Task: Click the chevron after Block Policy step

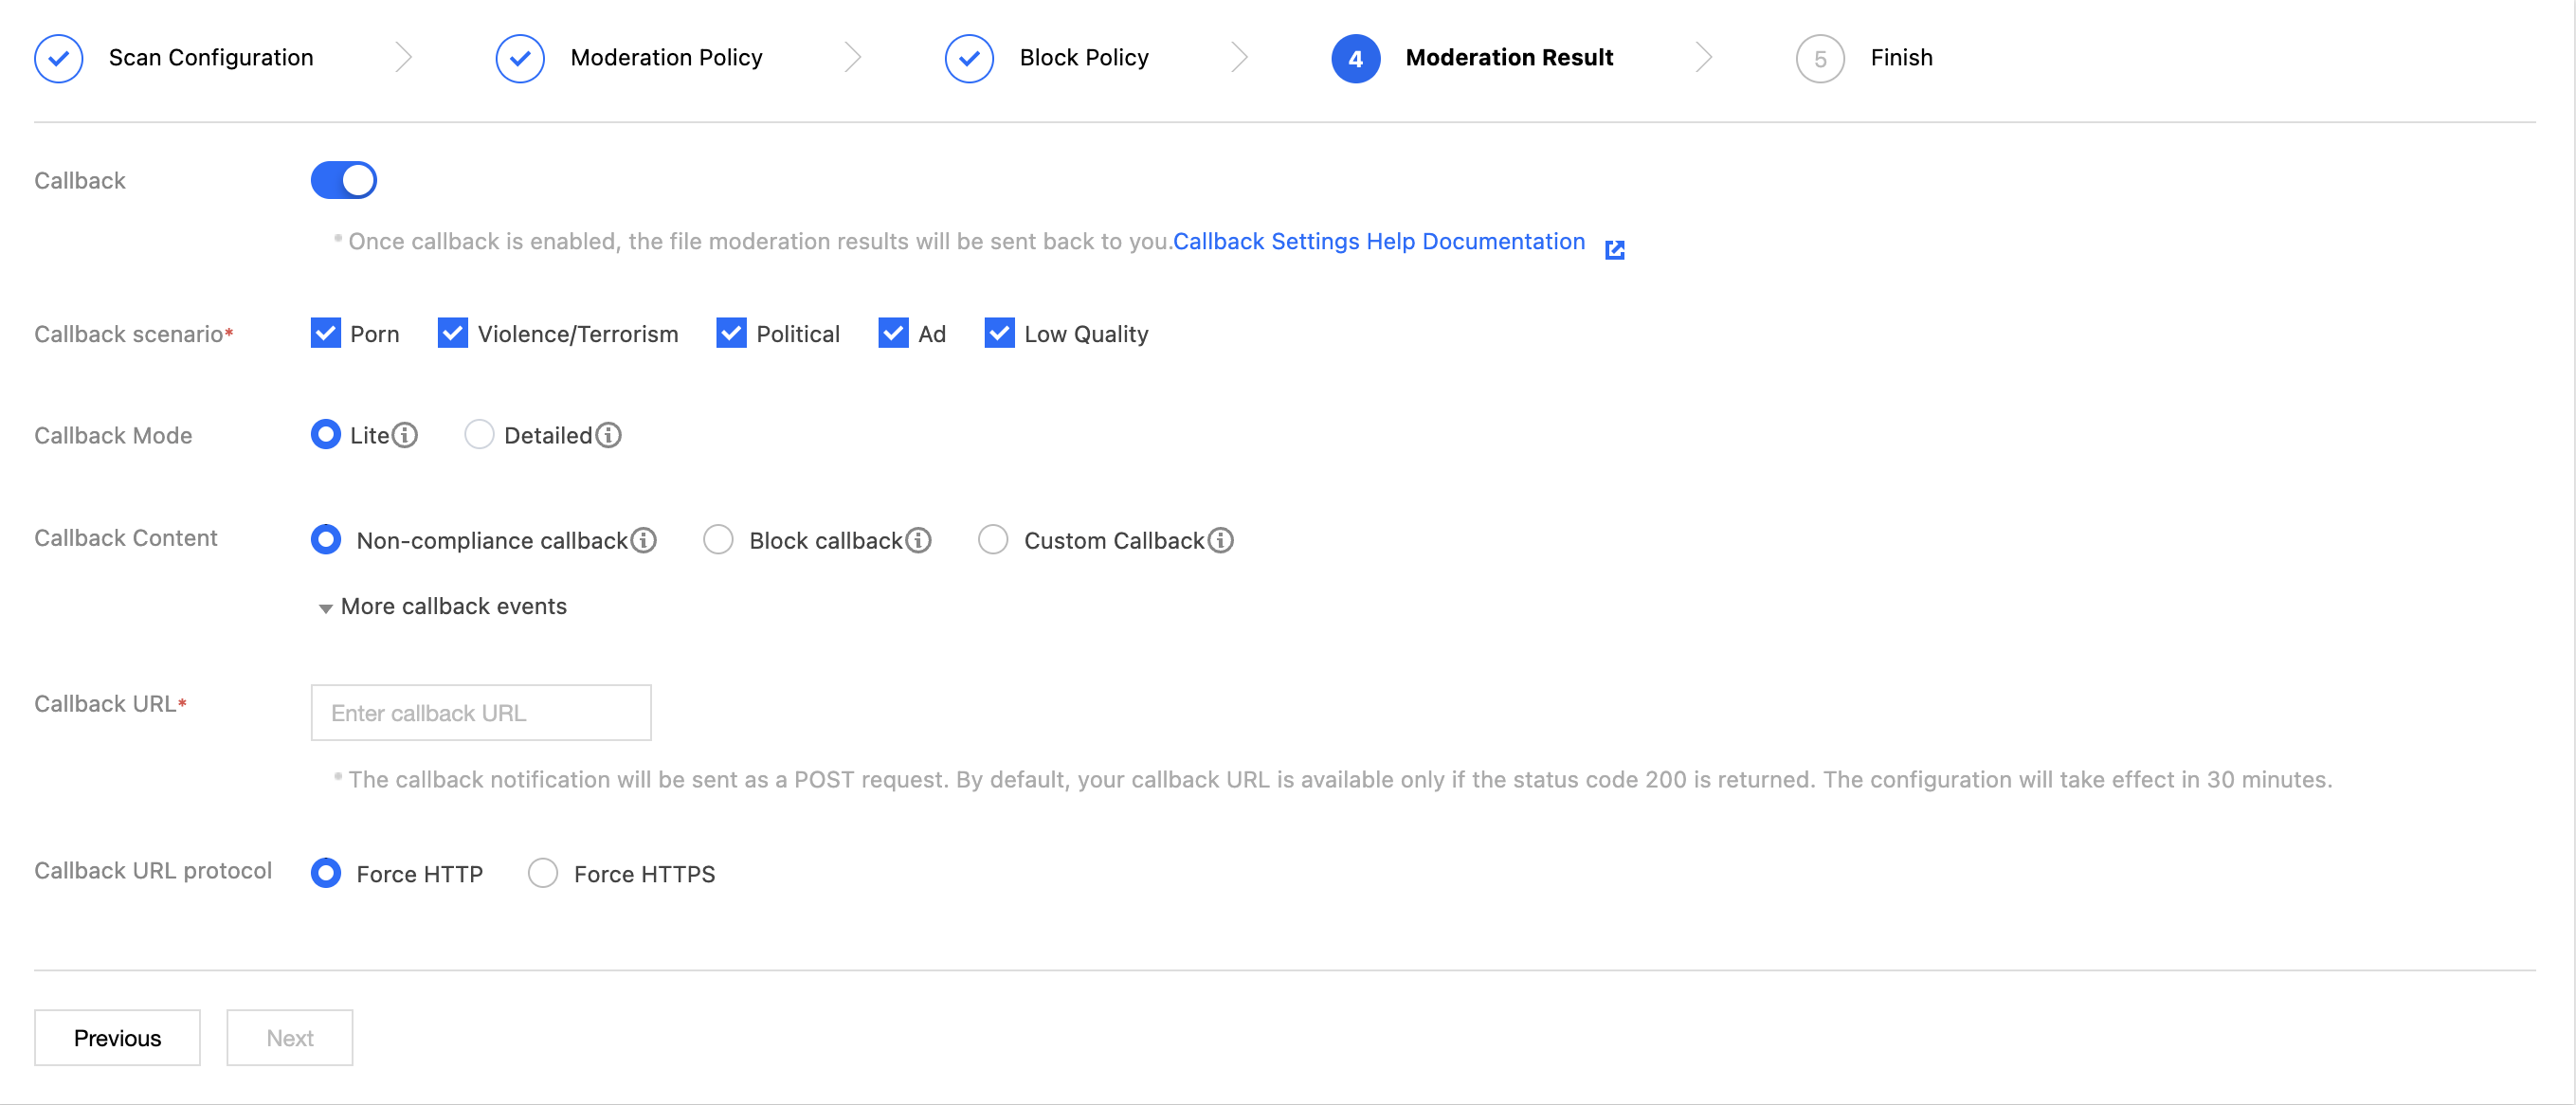Action: click(x=1239, y=58)
